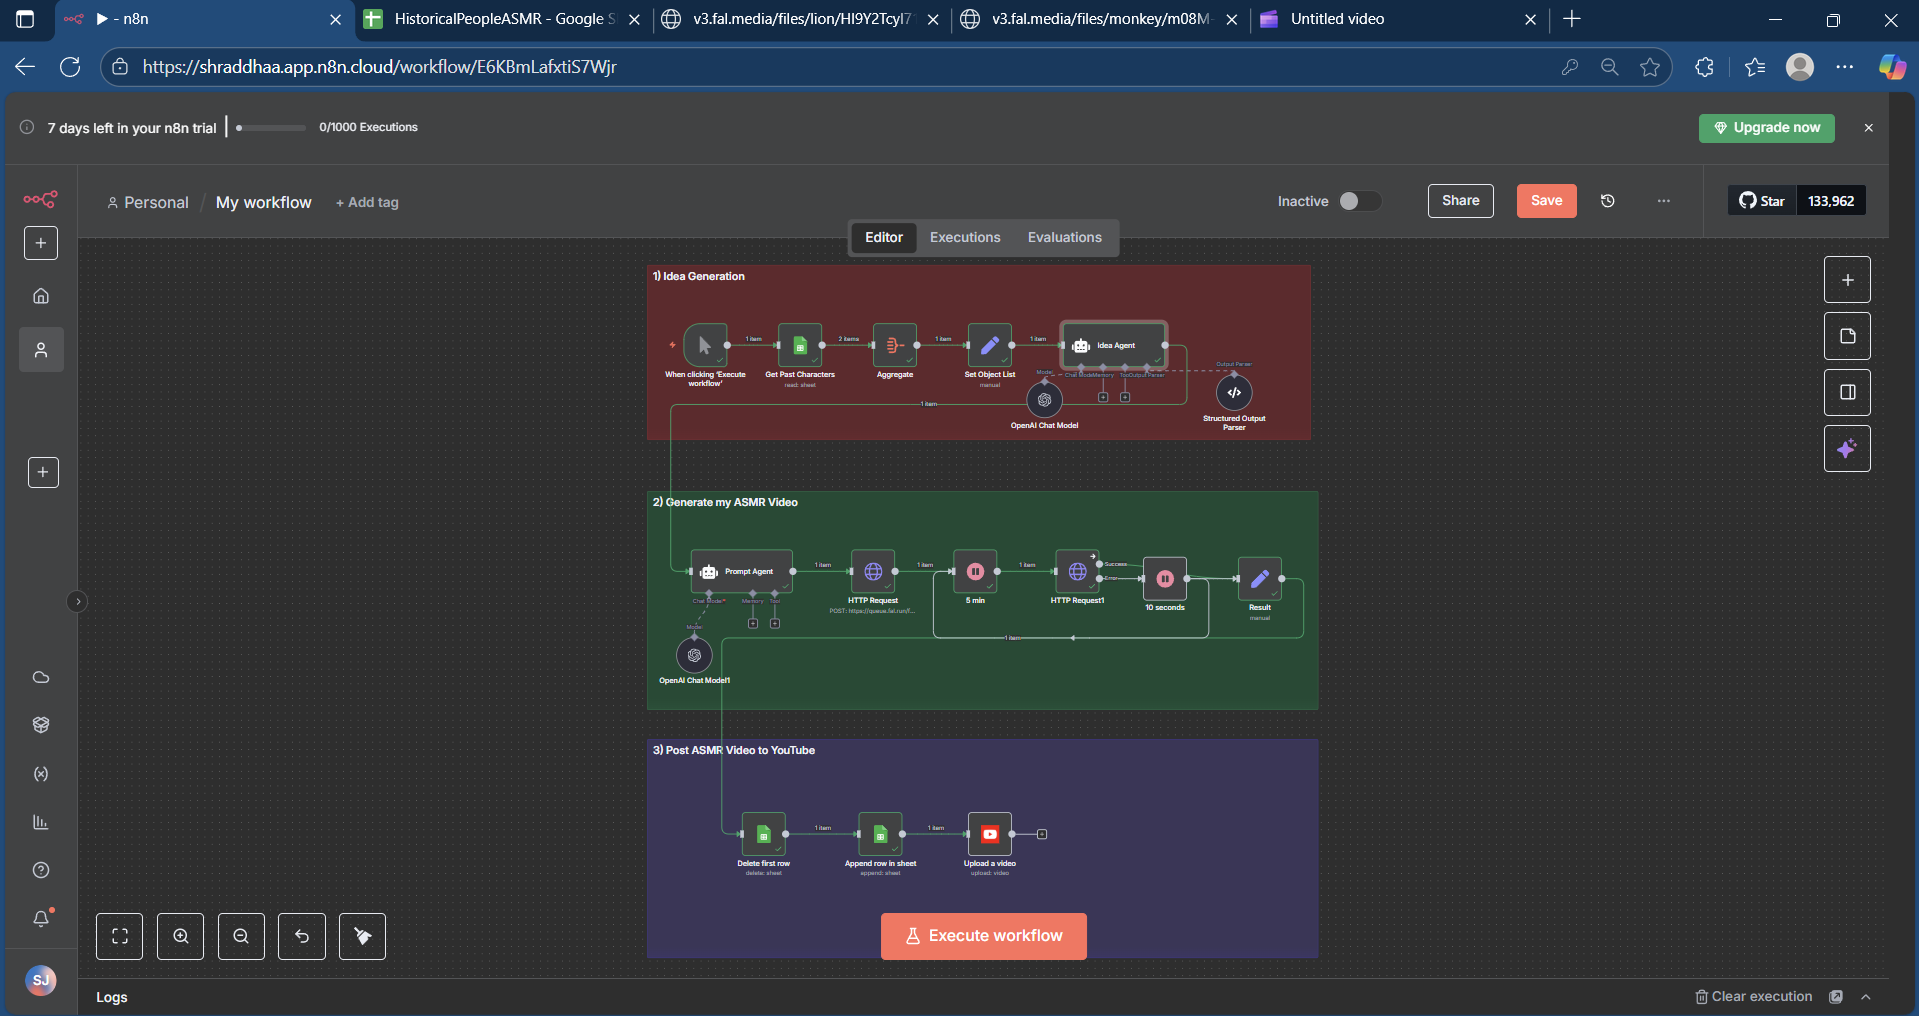Switch to the HistoricalPeopleASMR browser tab
This screenshot has height=1016, width=1919.
[x=501, y=19]
